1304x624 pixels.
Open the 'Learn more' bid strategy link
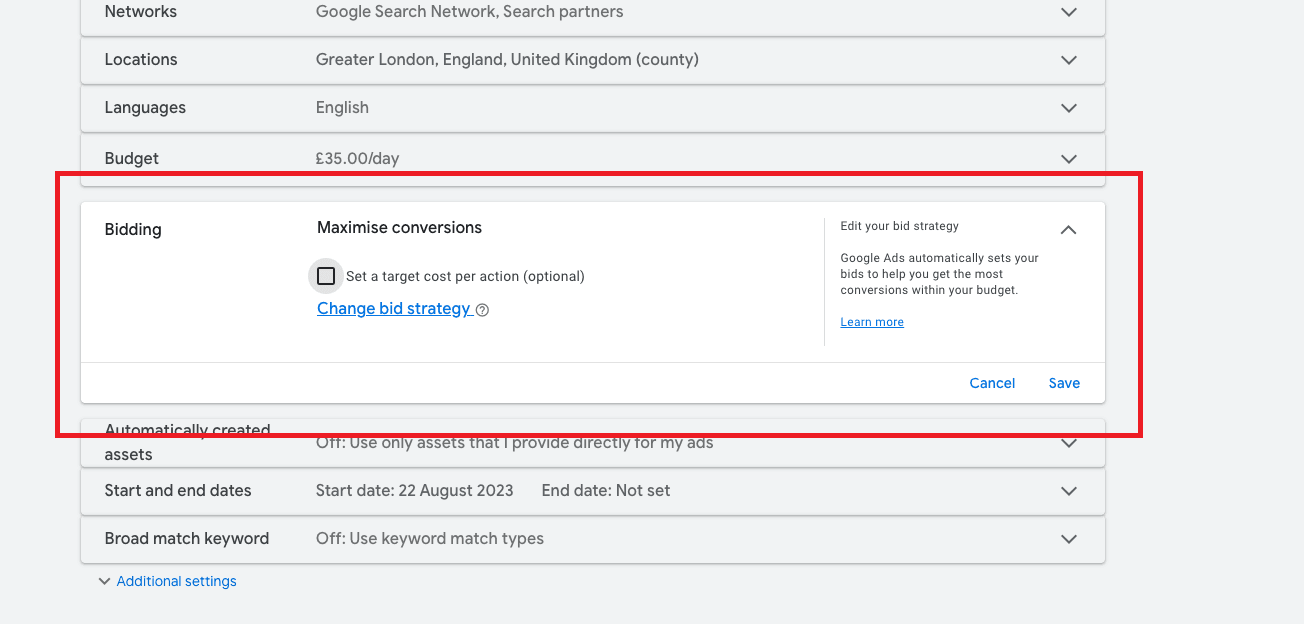871,322
